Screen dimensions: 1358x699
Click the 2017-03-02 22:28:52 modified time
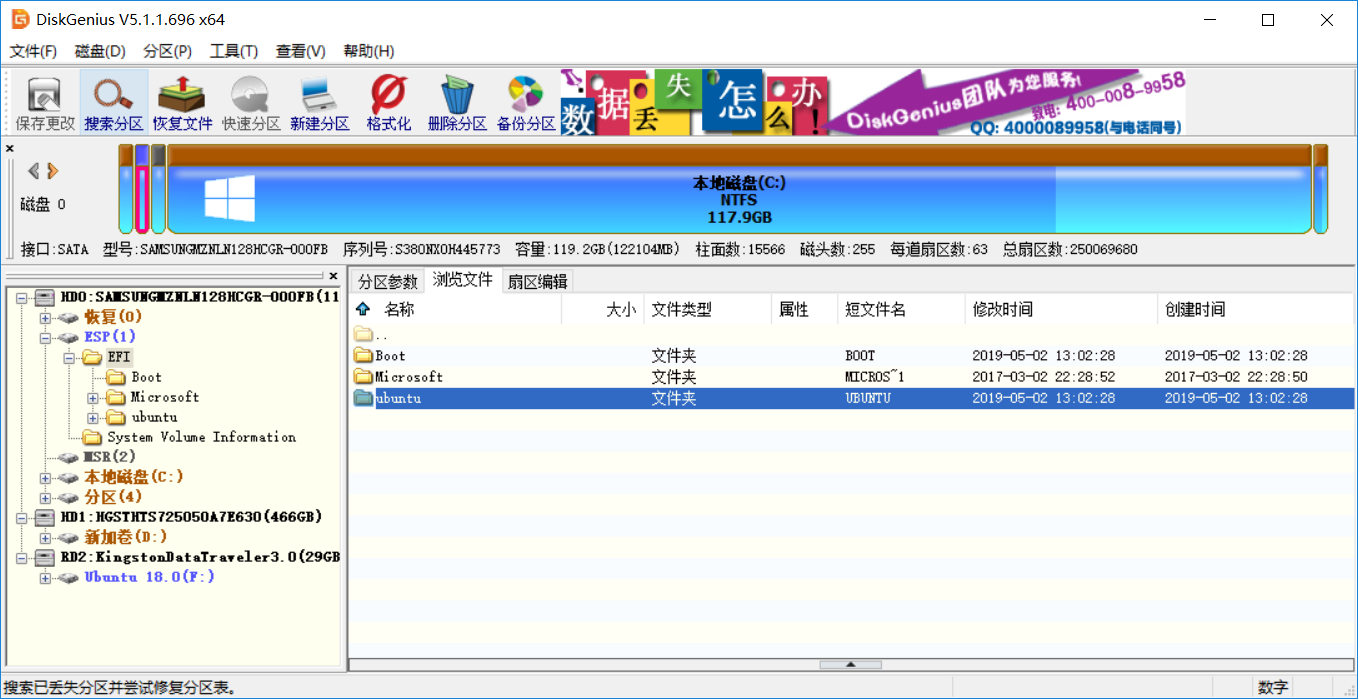pos(1043,377)
